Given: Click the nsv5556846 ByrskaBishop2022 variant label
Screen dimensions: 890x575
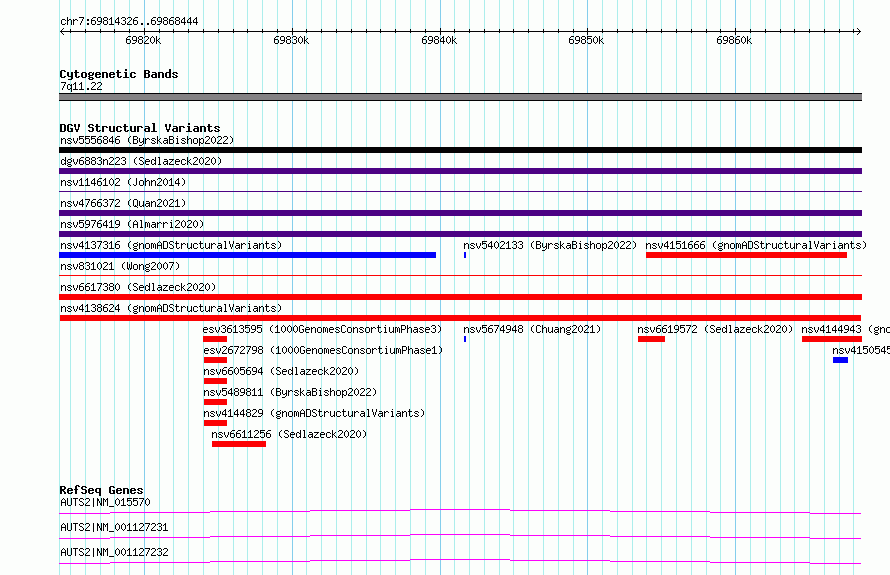Looking at the screenshot, I should (147, 140).
